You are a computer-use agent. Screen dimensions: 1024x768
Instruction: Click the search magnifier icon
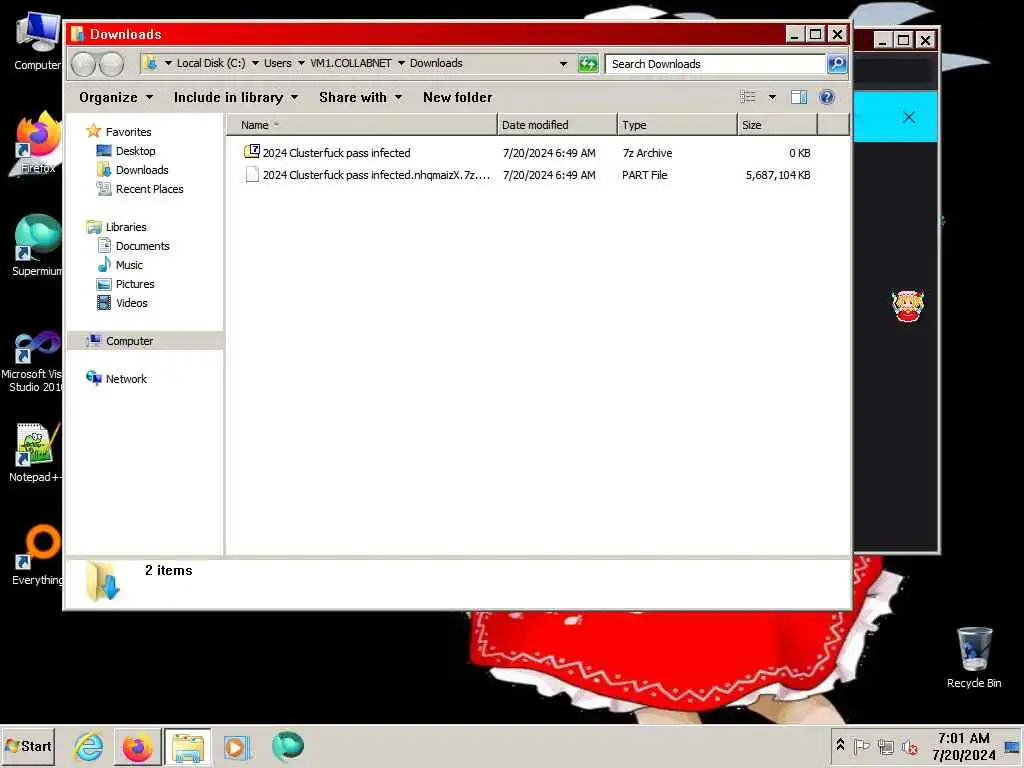coord(837,64)
